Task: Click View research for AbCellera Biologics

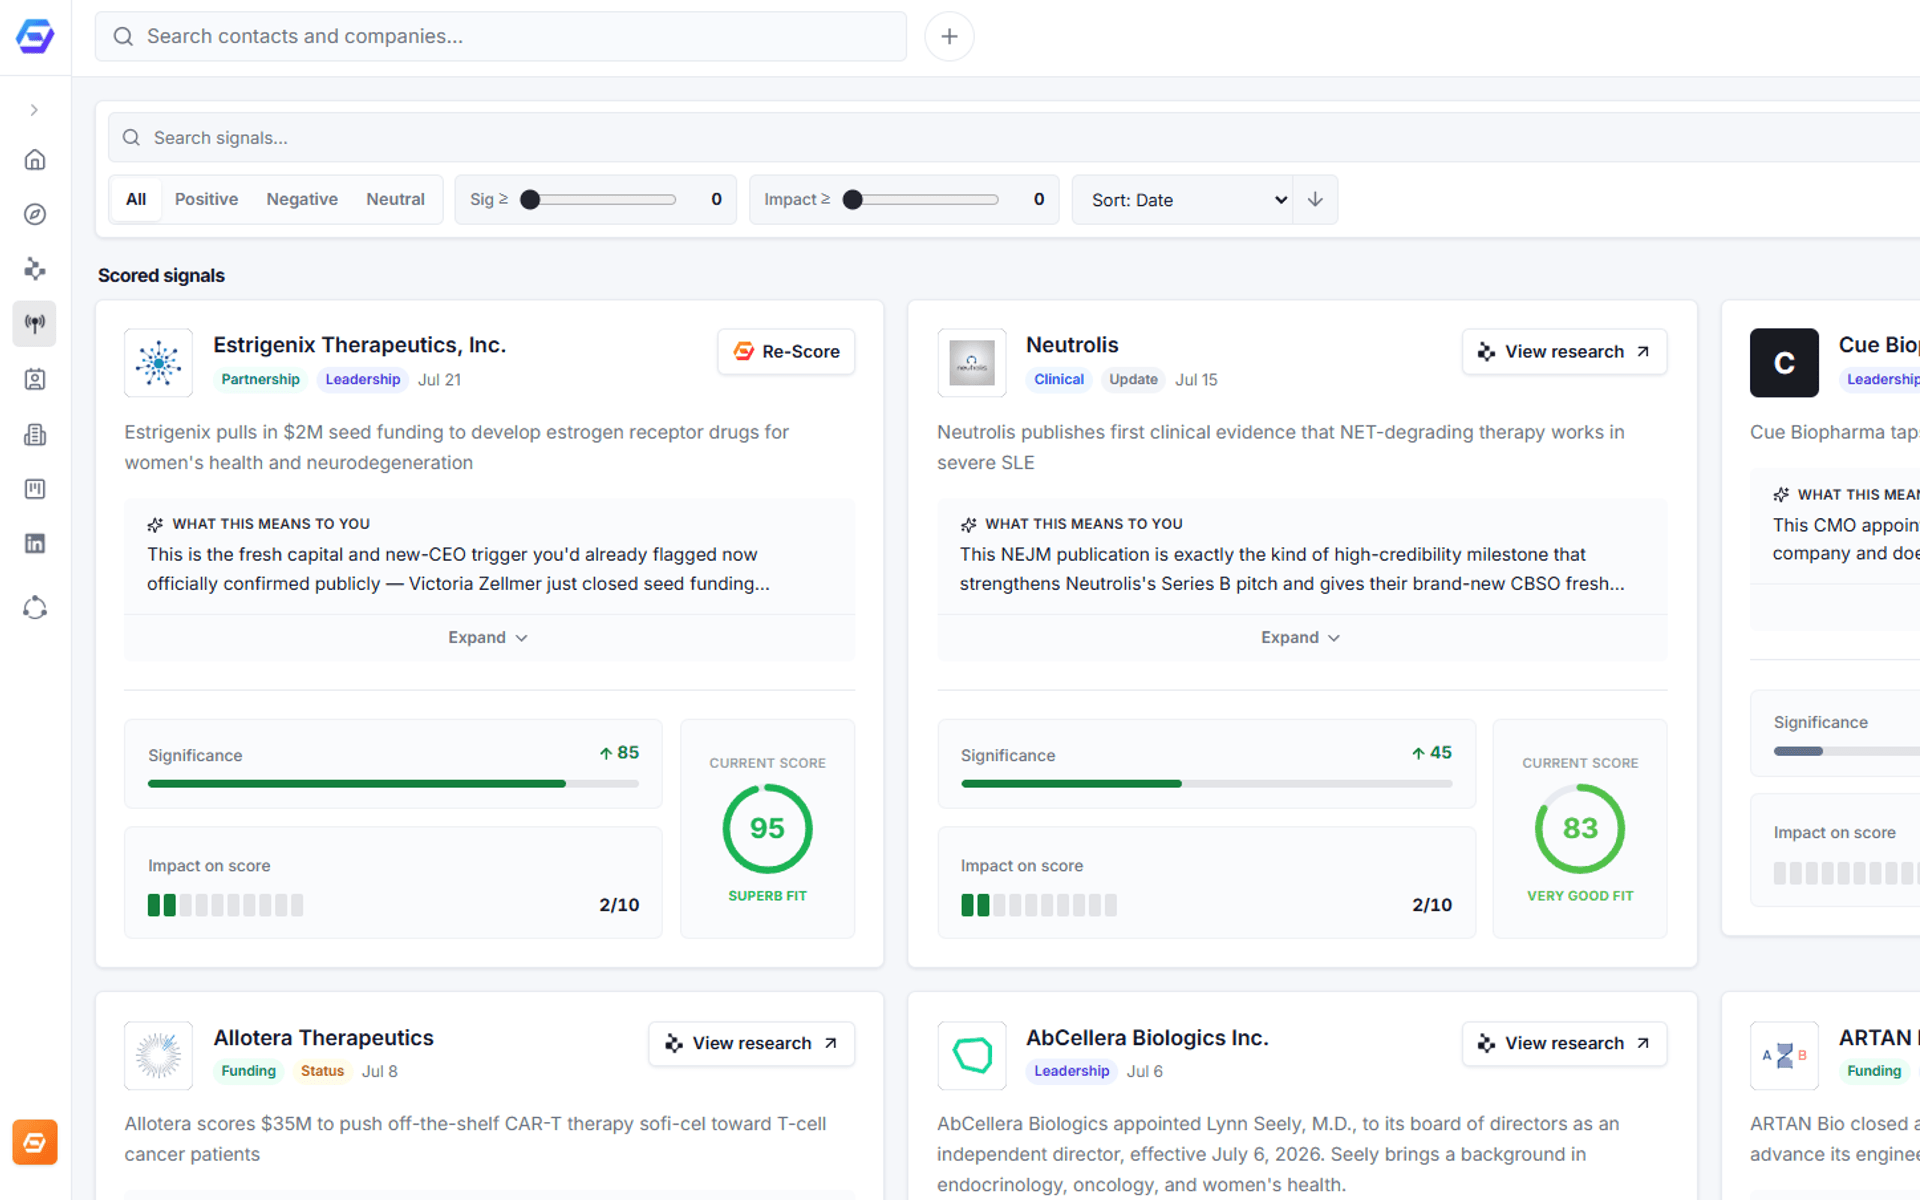Action: (1564, 1044)
